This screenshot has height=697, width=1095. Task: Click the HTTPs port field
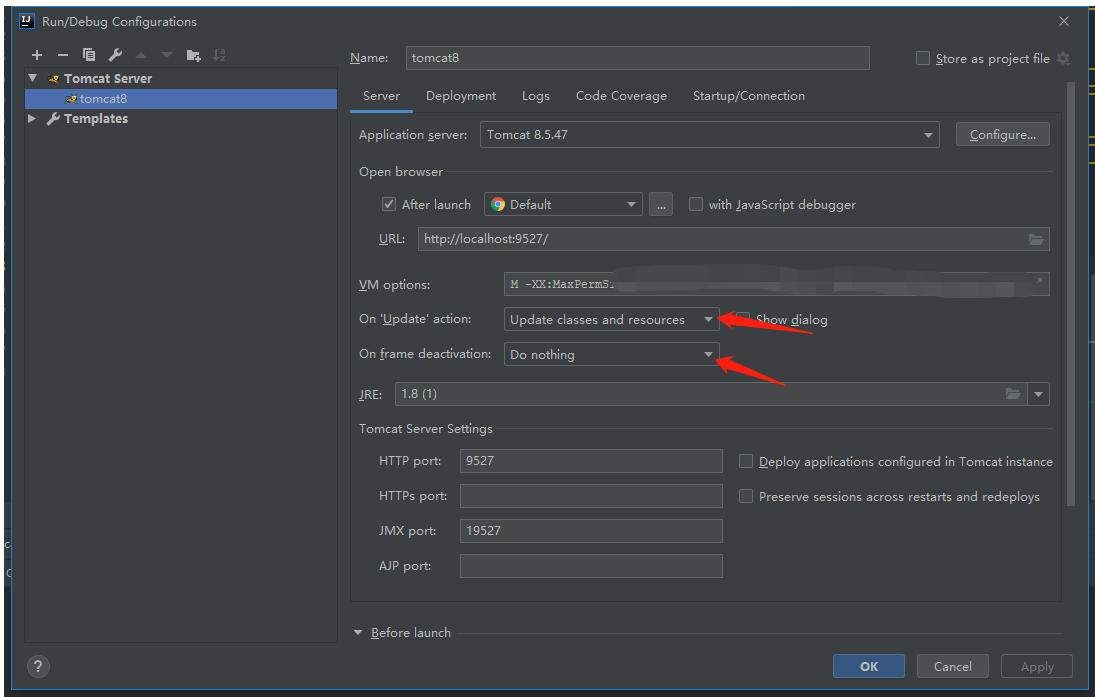(x=591, y=496)
